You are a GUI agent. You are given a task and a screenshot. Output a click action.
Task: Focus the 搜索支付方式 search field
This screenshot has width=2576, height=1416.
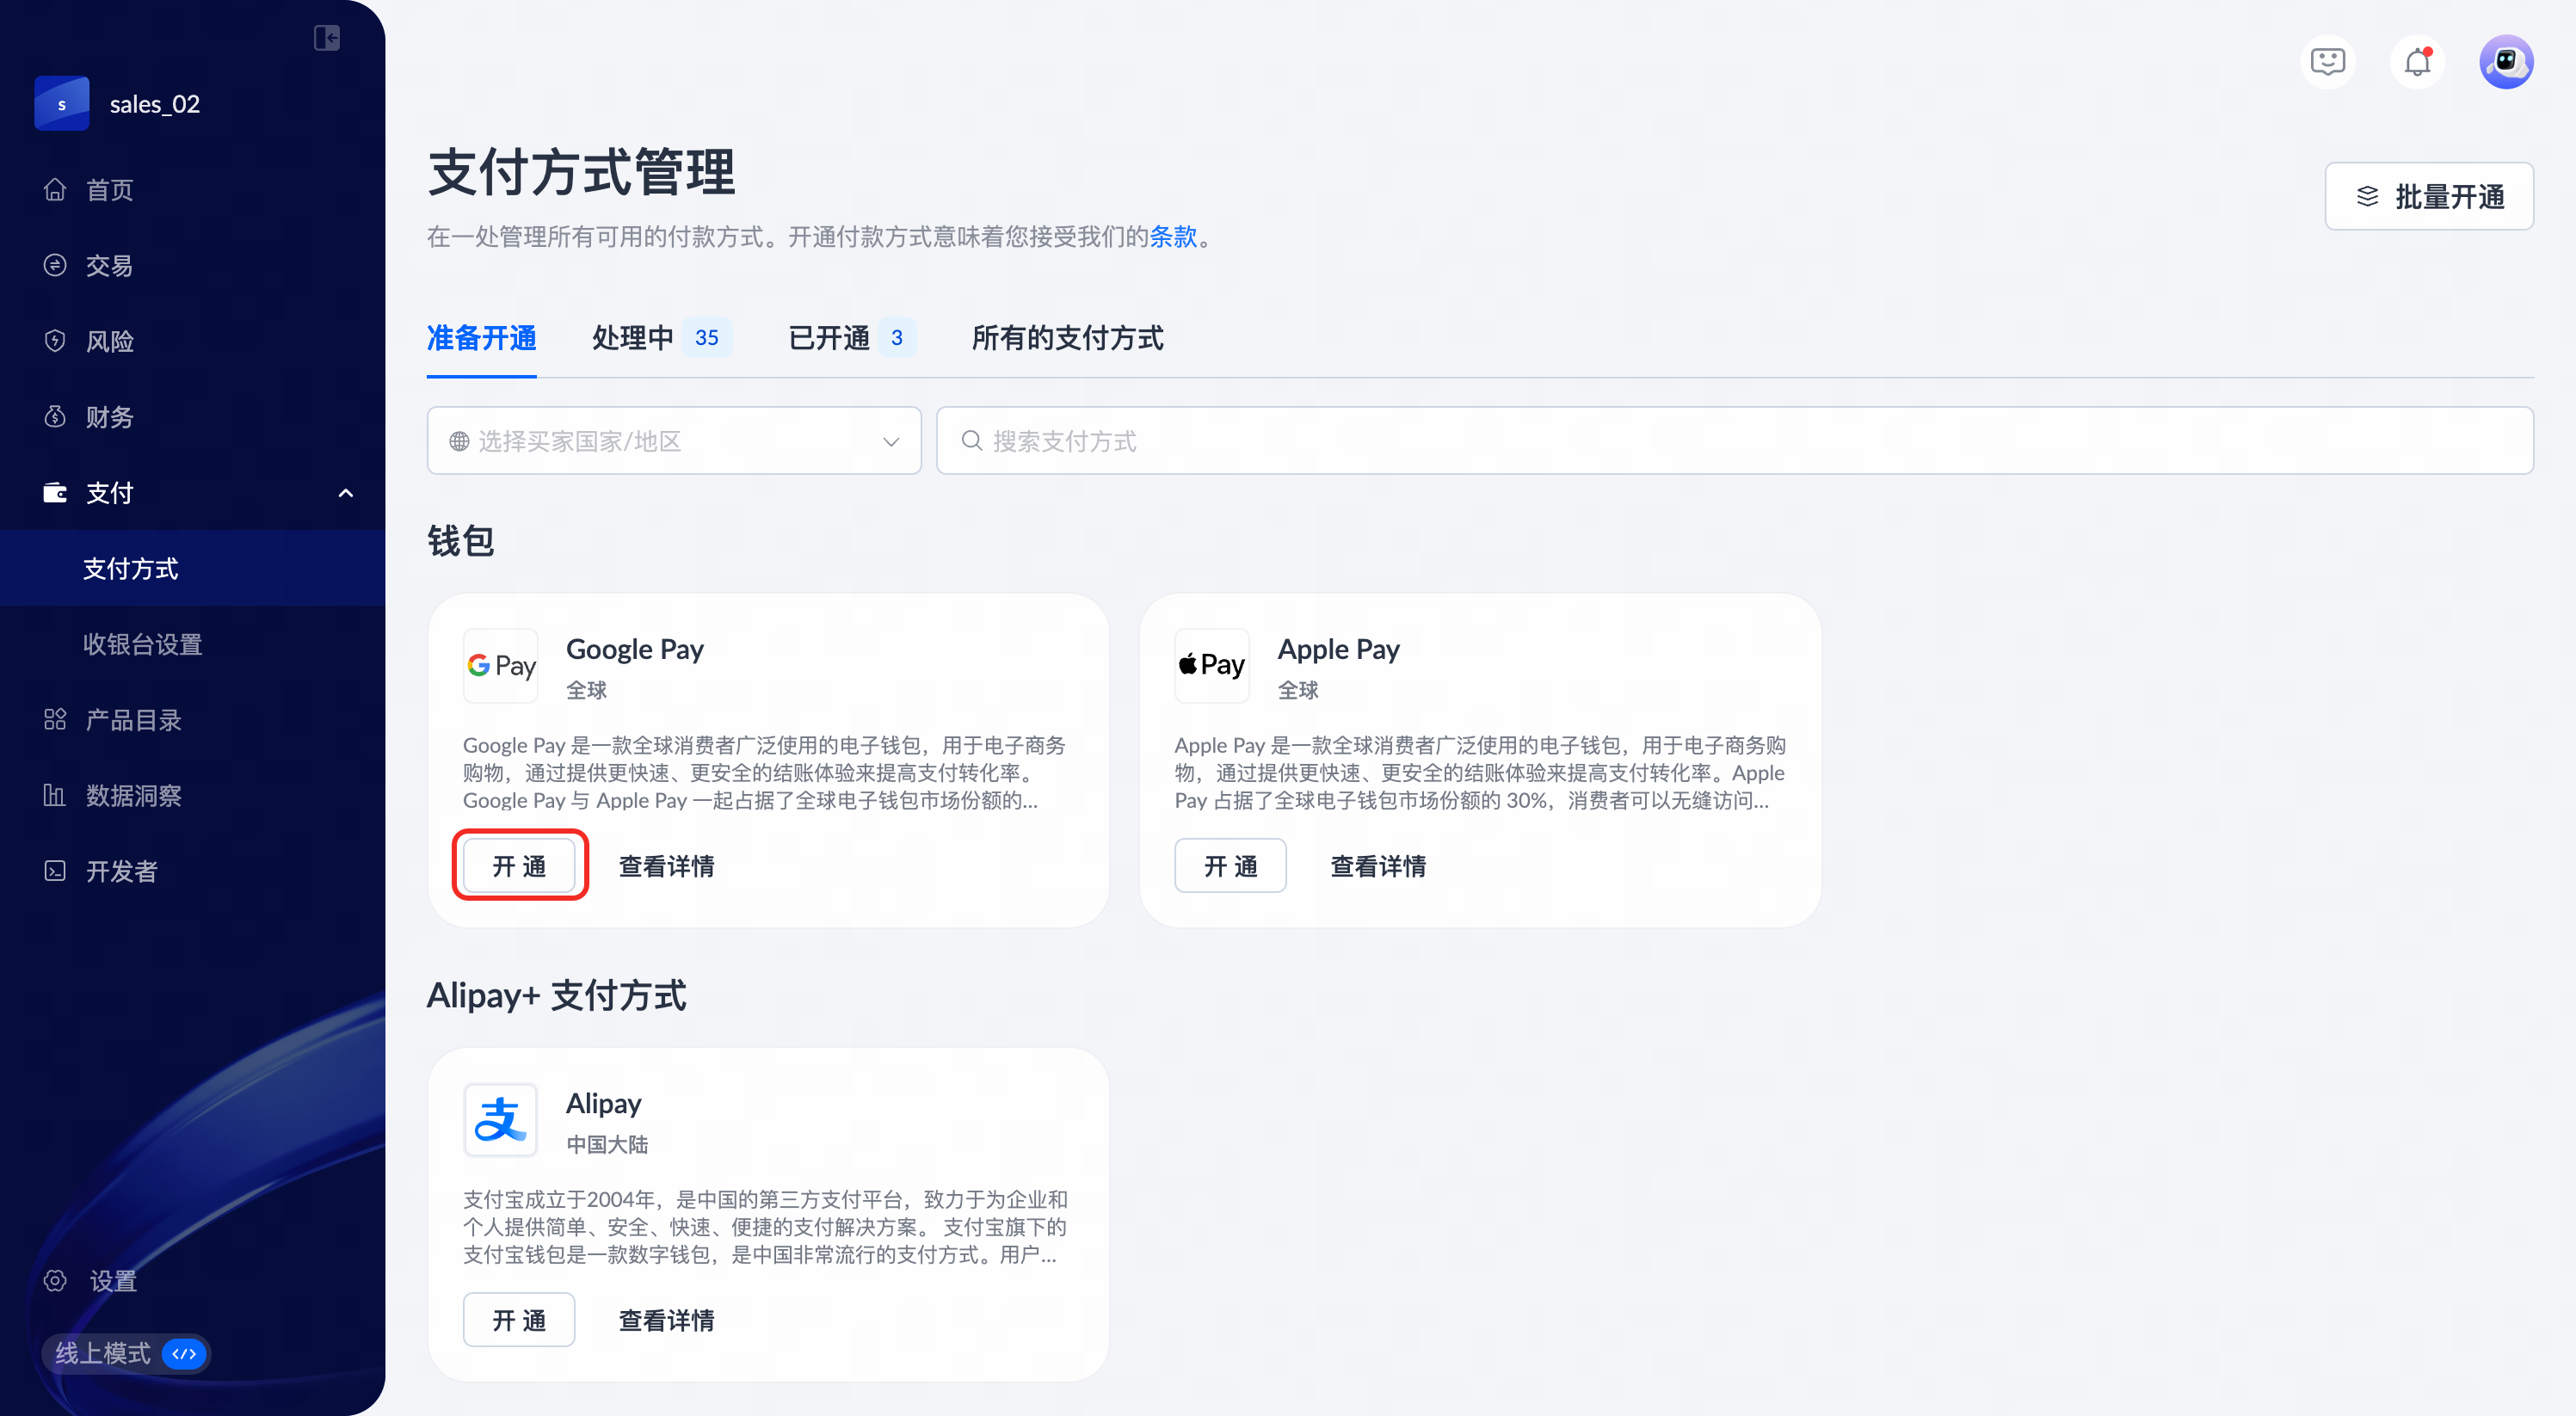coord(1735,441)
